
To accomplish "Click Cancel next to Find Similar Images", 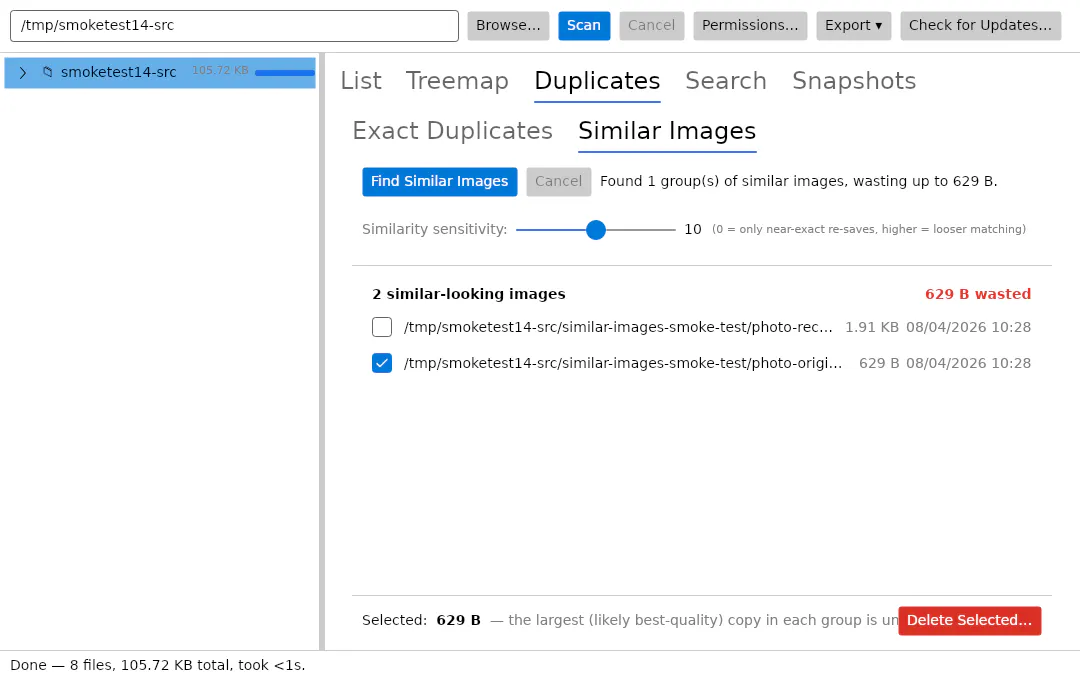I will point(559,182).
